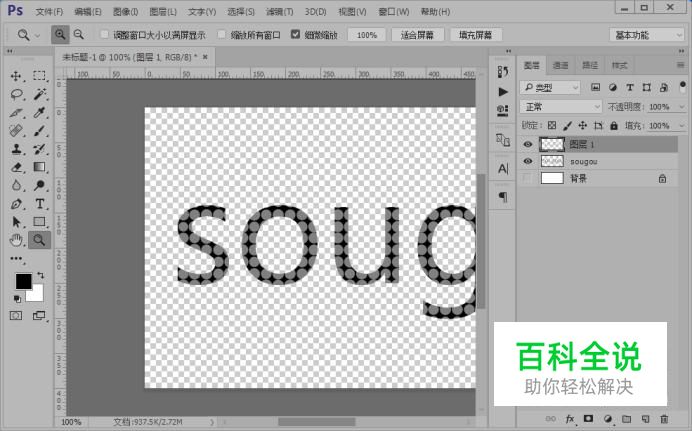The width and height of the screenshot is (692, 431).
Task: Open the Paragraph panel icon
Action: pyautogui.click(x=503, y=196)
